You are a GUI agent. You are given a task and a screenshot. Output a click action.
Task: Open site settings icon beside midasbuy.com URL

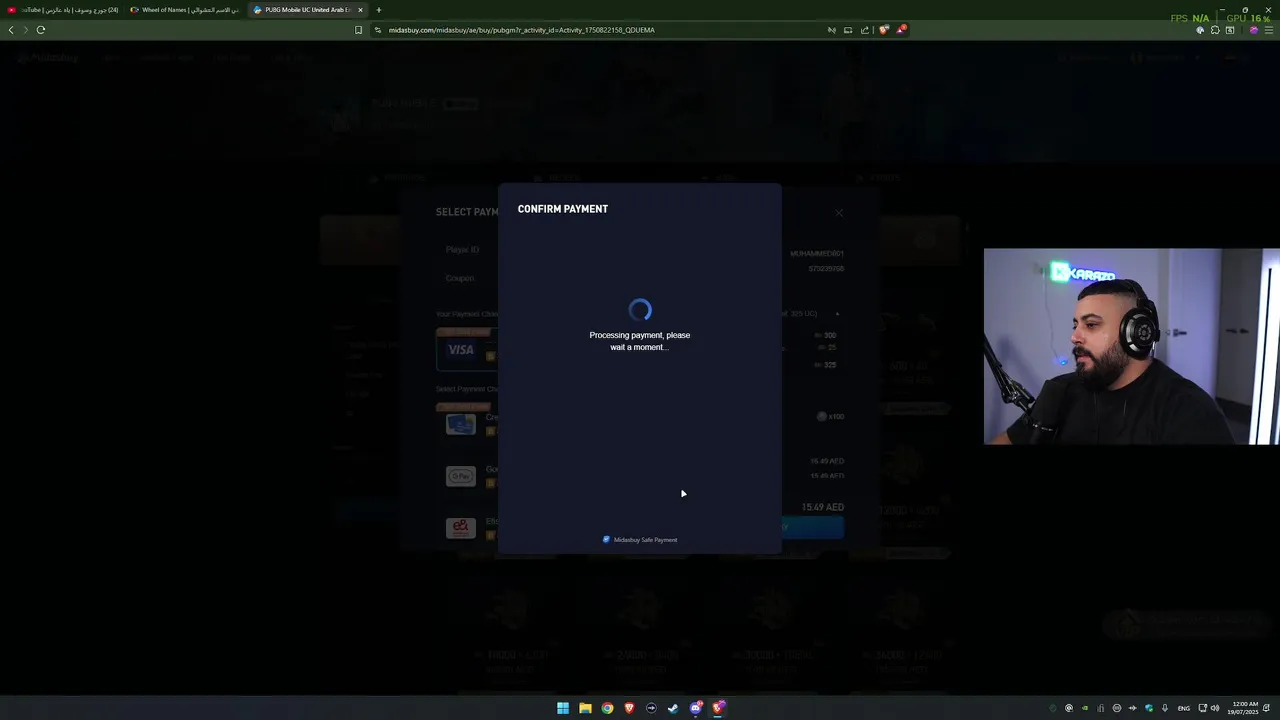(x=378, y=30)
